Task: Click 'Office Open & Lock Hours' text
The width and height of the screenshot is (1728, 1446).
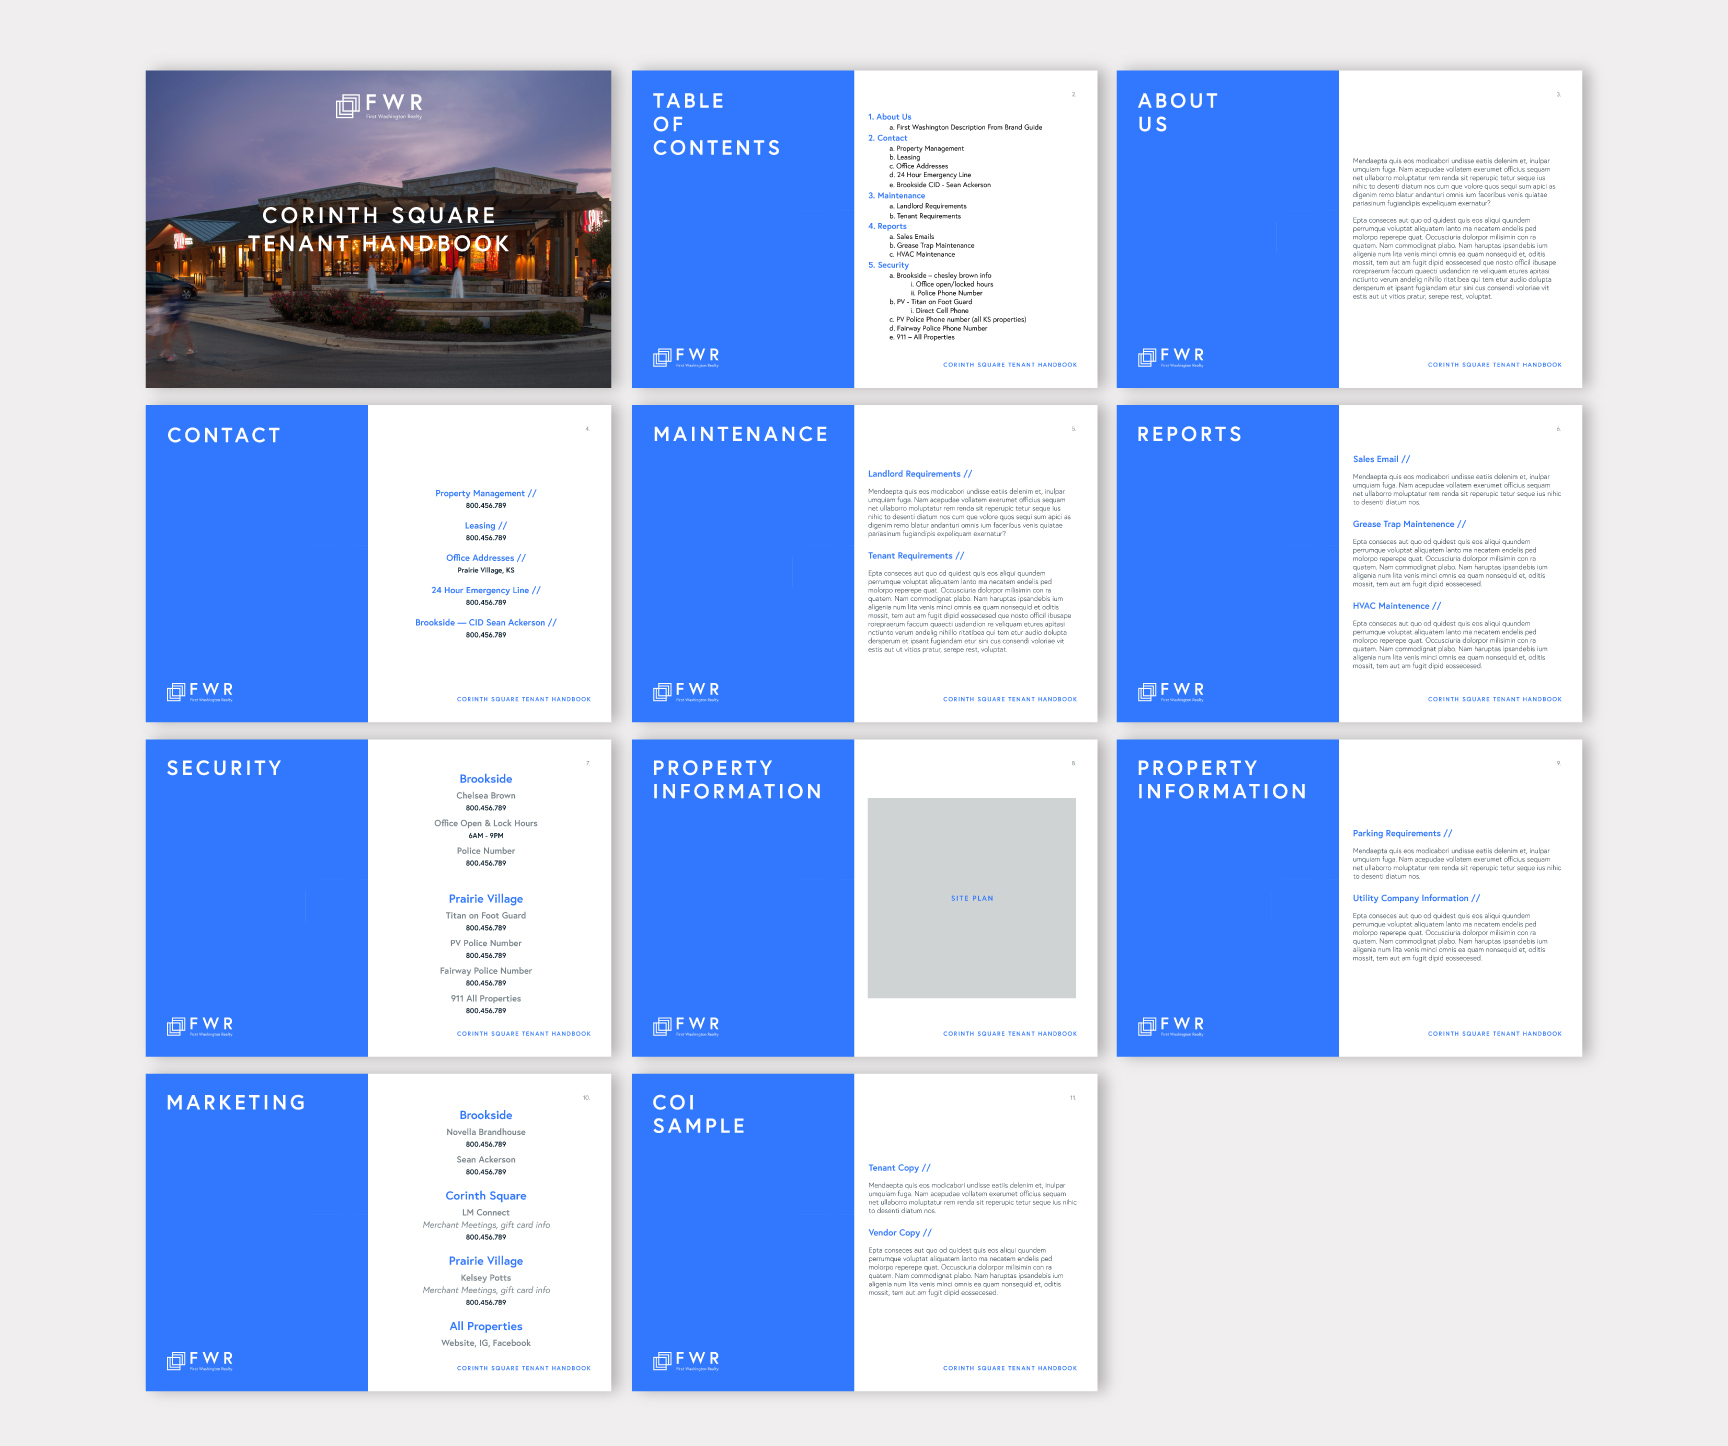Action: [486, 823]
